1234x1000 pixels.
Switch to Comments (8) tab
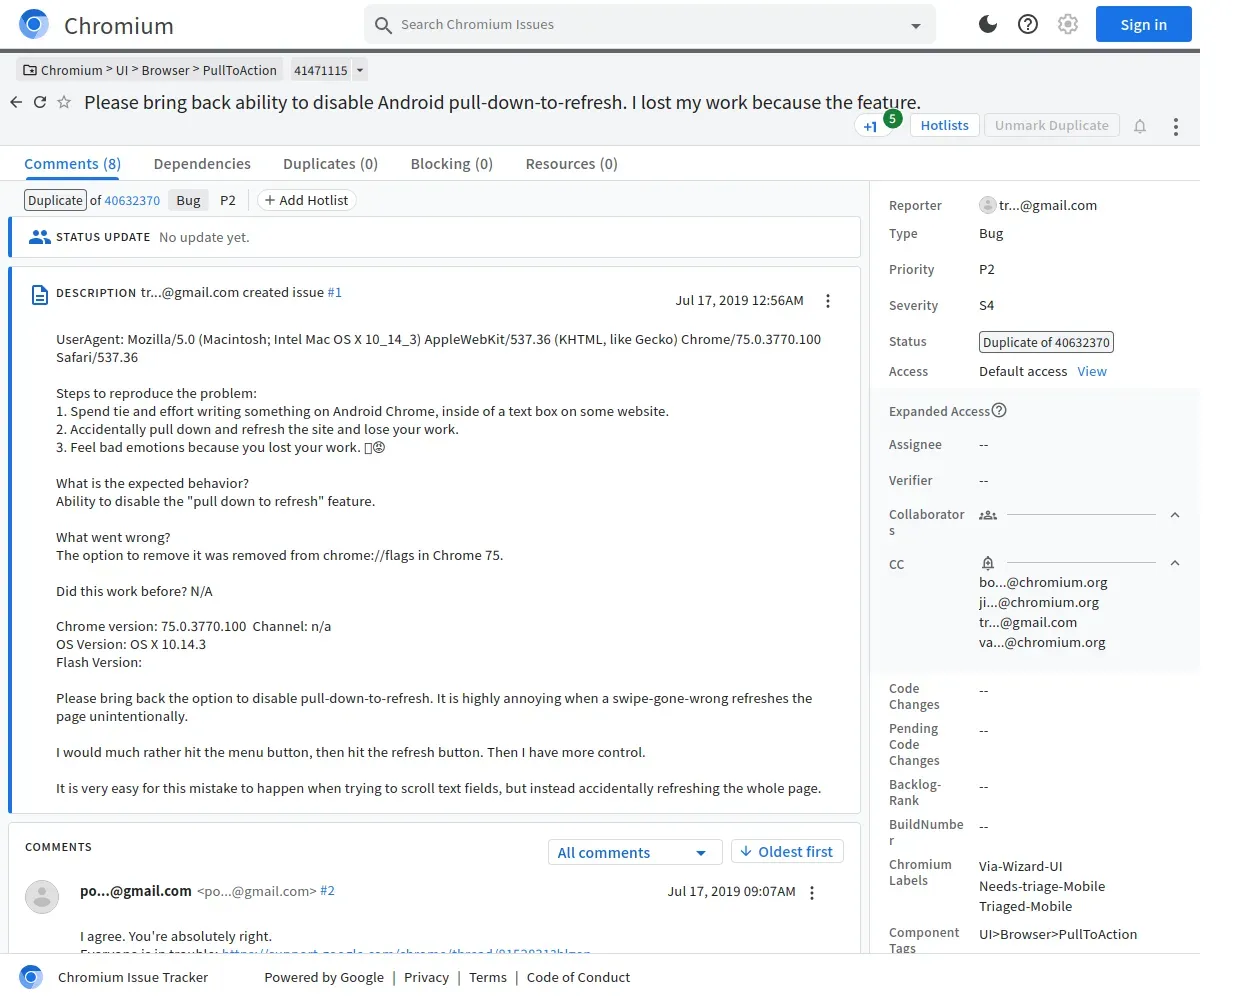[72, 164]
